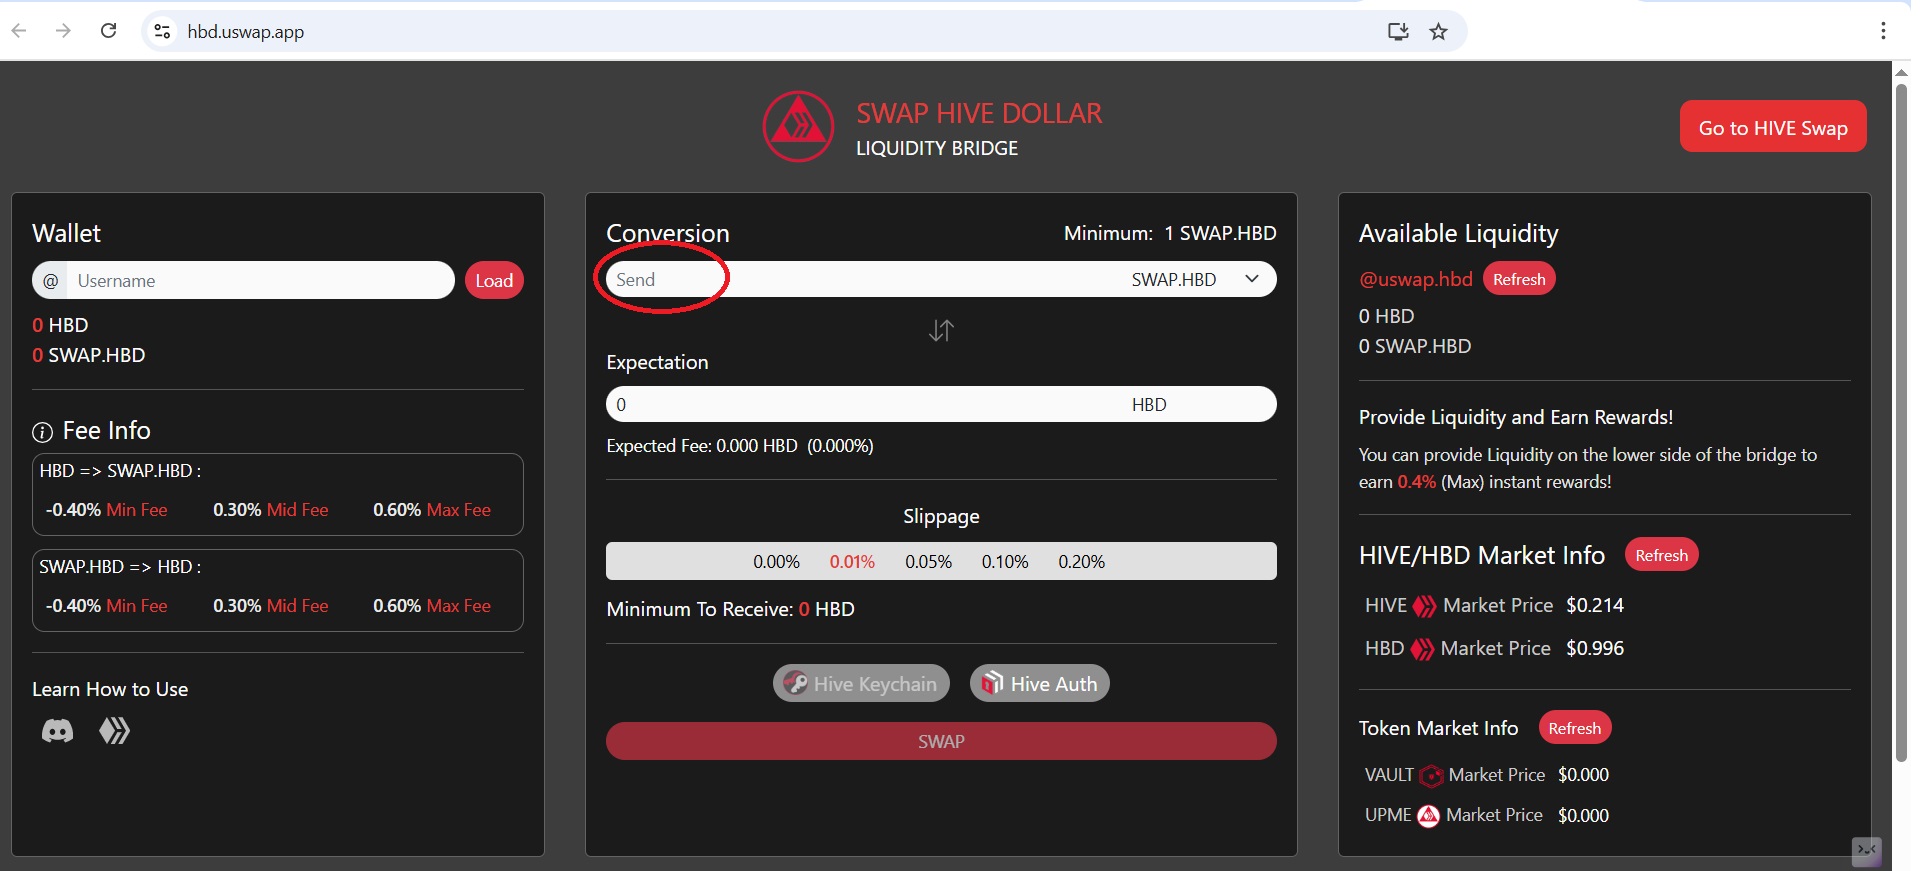Click the Username input field
Viewport: 1920px width, 871px height.
(x=260, y=281)
